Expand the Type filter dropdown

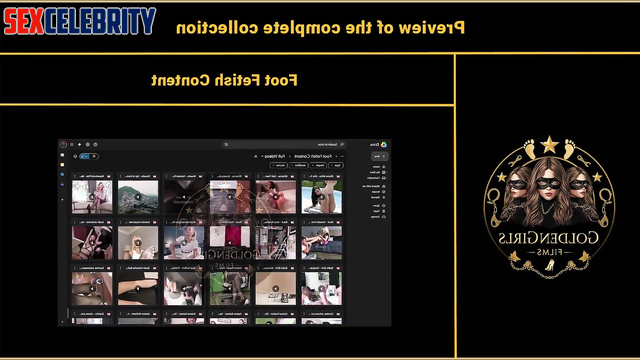pyautogui.click(x=336, y=165)
